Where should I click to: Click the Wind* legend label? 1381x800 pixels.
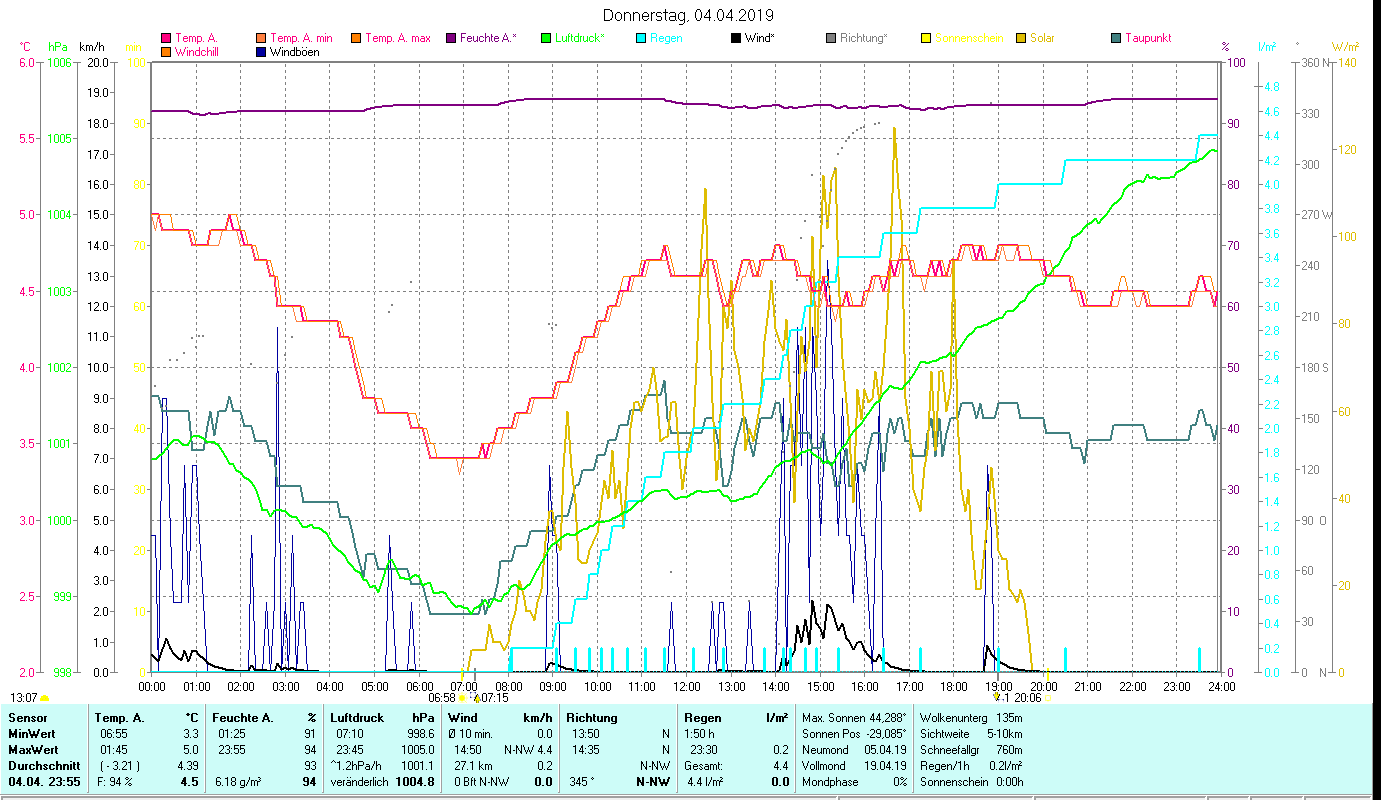tap(761, 39)
